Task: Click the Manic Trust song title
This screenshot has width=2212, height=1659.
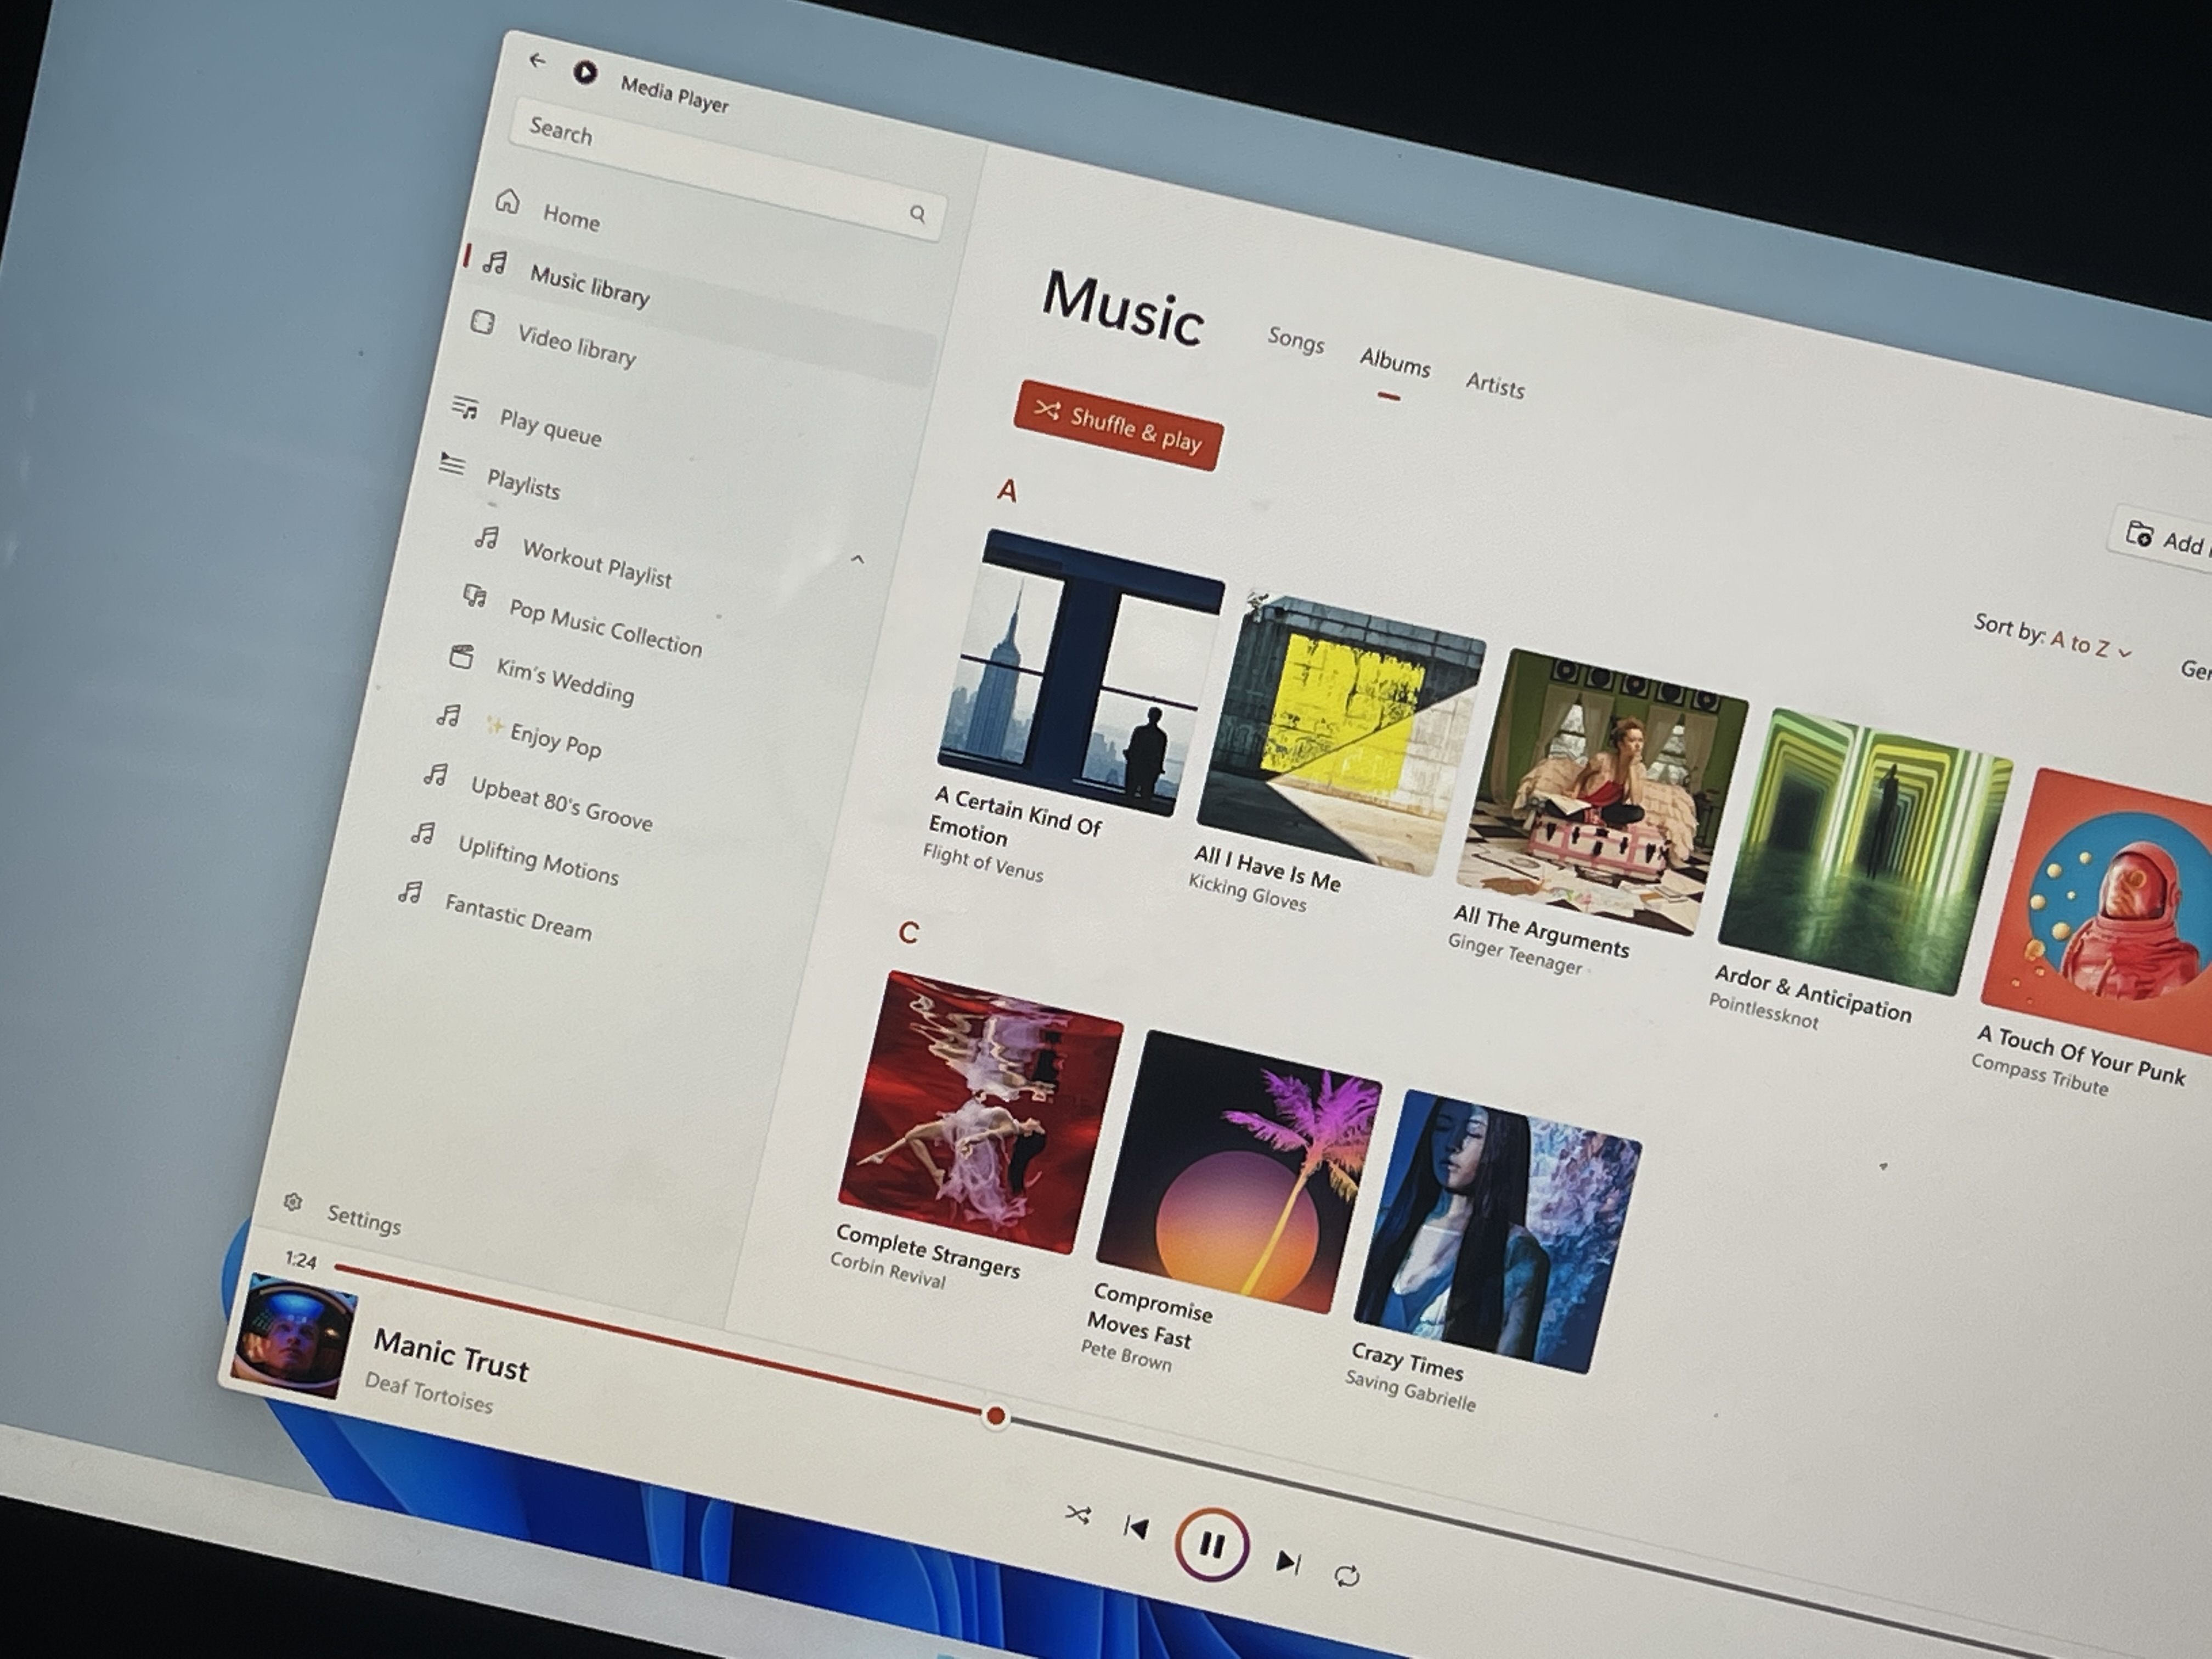Action: [x=451, y=1355]
